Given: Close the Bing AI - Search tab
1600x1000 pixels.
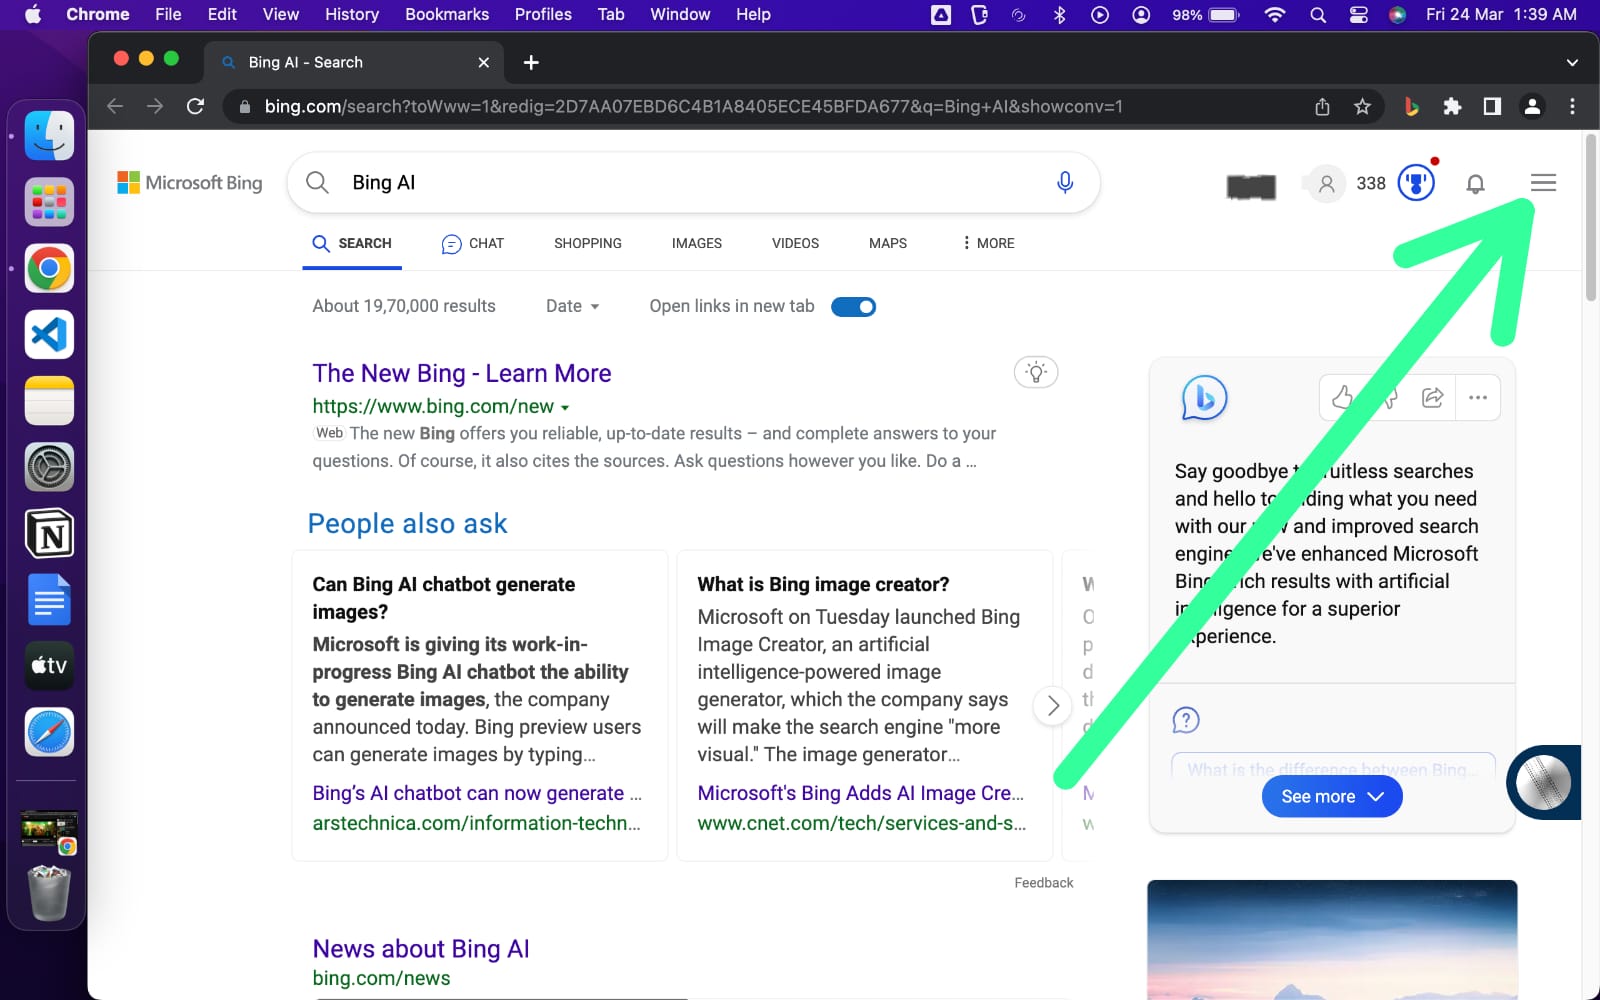Looking at the screenshot, I should pos(484,62).
